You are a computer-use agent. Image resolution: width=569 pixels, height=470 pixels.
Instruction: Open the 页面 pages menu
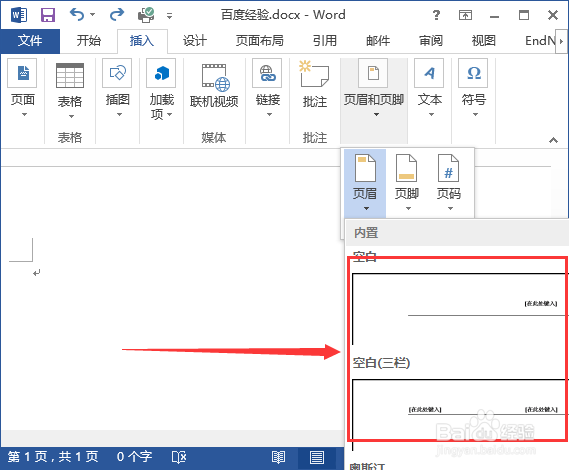pyautogui.click(x=22, y=88)
